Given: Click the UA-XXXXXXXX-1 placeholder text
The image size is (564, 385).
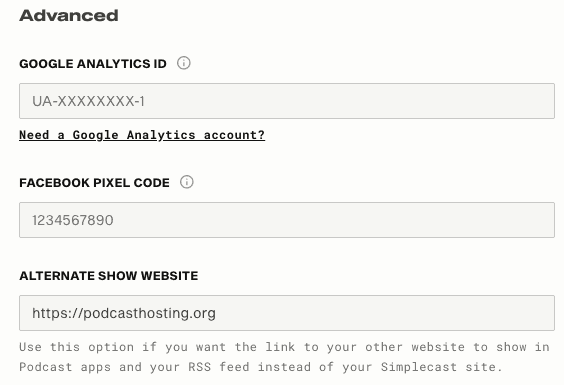Looking at the screenshot, I should tap(88, 101).
